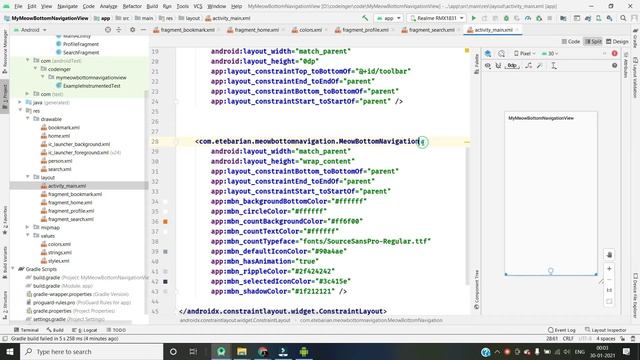640x360 pixels.
Task: Open the Component Tree side panel
Action: click(x=476, y=290)
